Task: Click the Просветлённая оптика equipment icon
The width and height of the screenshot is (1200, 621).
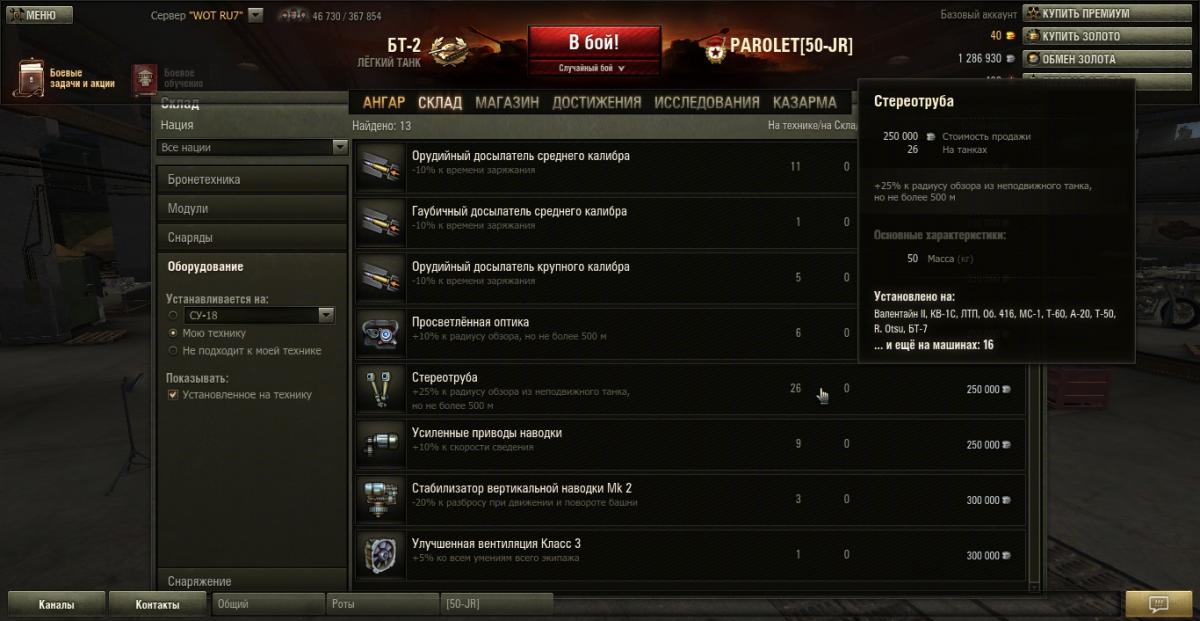Action: click(381, 334)
